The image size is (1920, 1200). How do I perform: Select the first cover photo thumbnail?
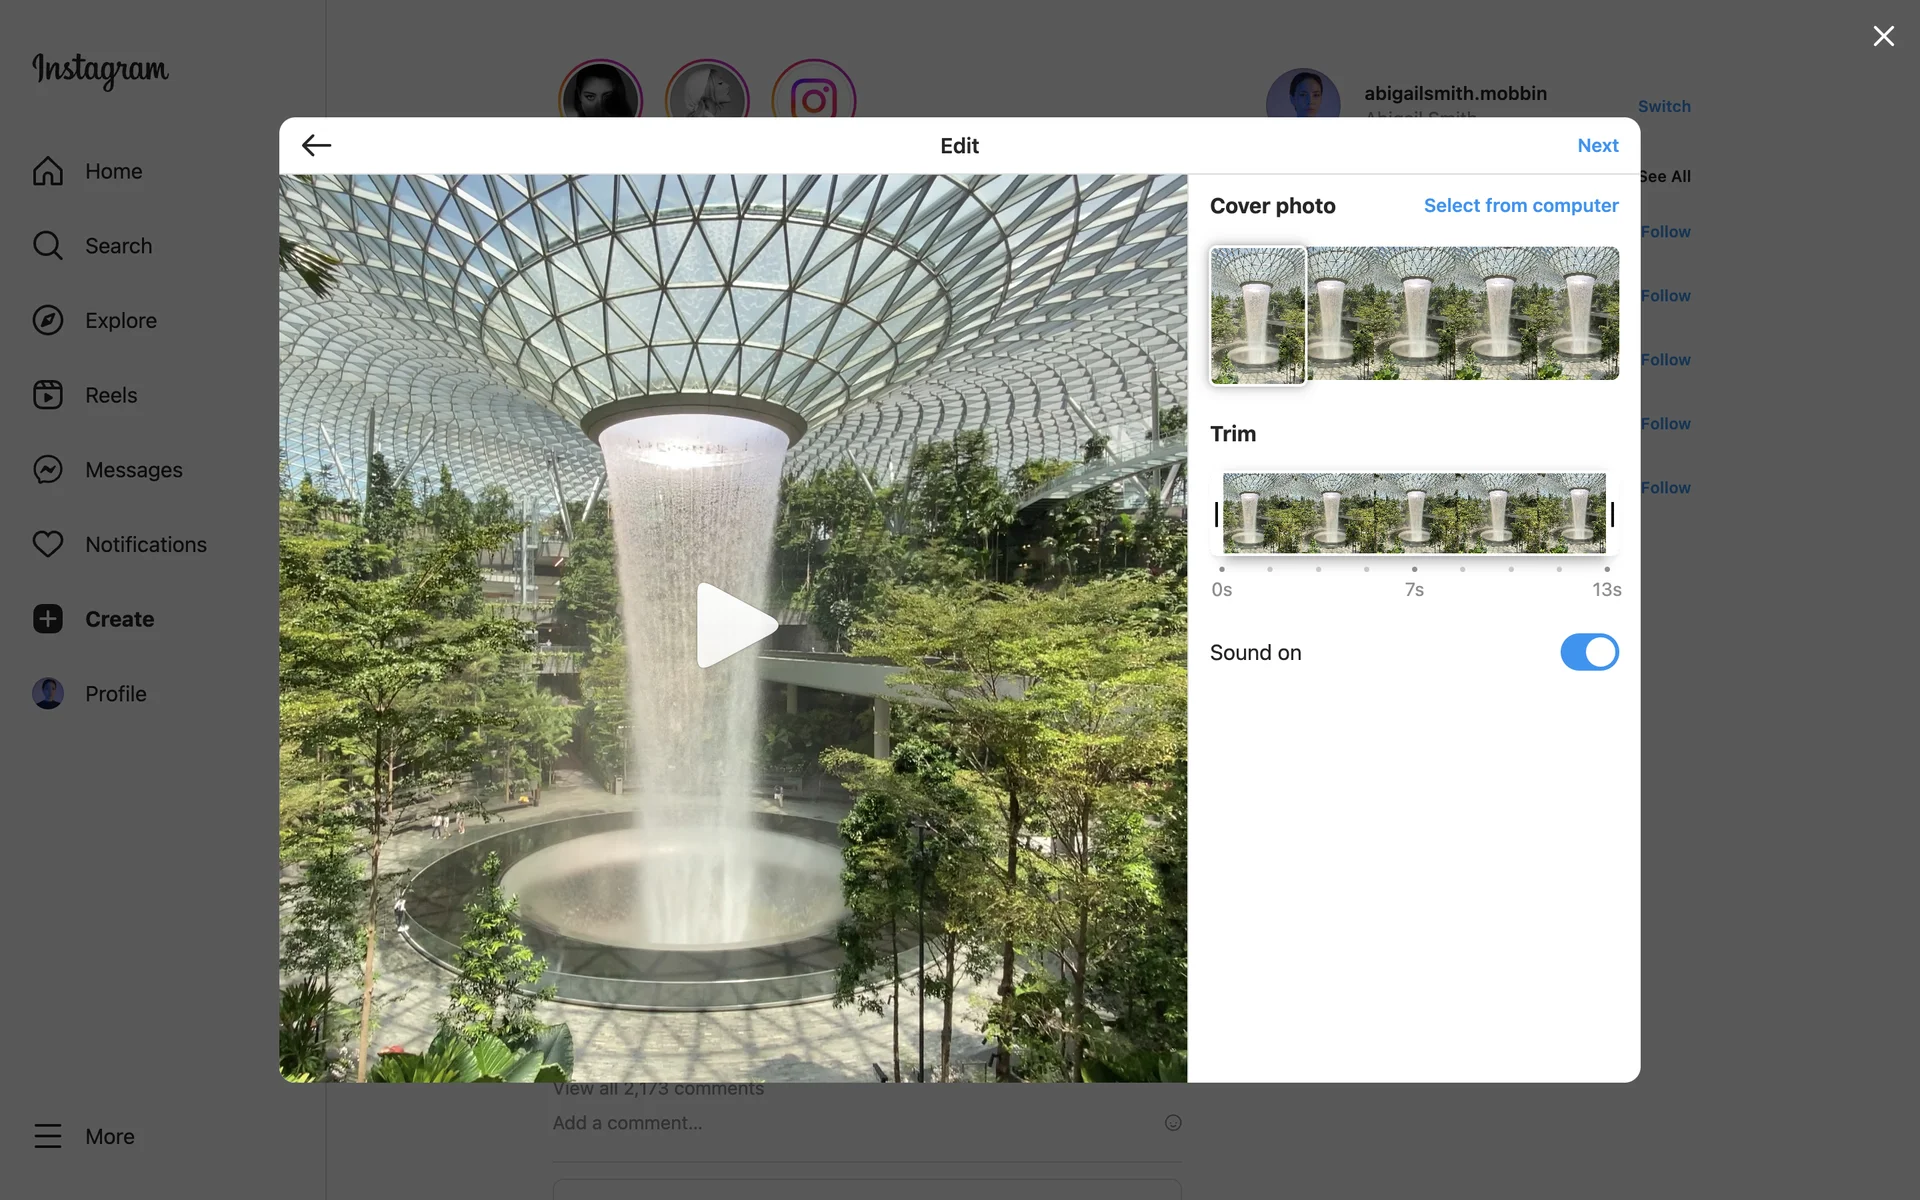point(1257,315)
